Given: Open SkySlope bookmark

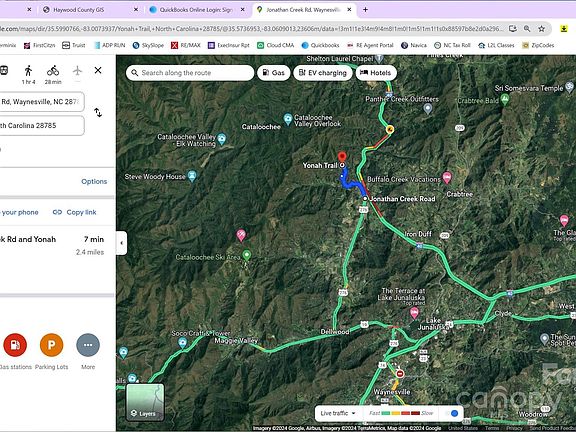Looking at the screenshot, I should tap(148, 45).
